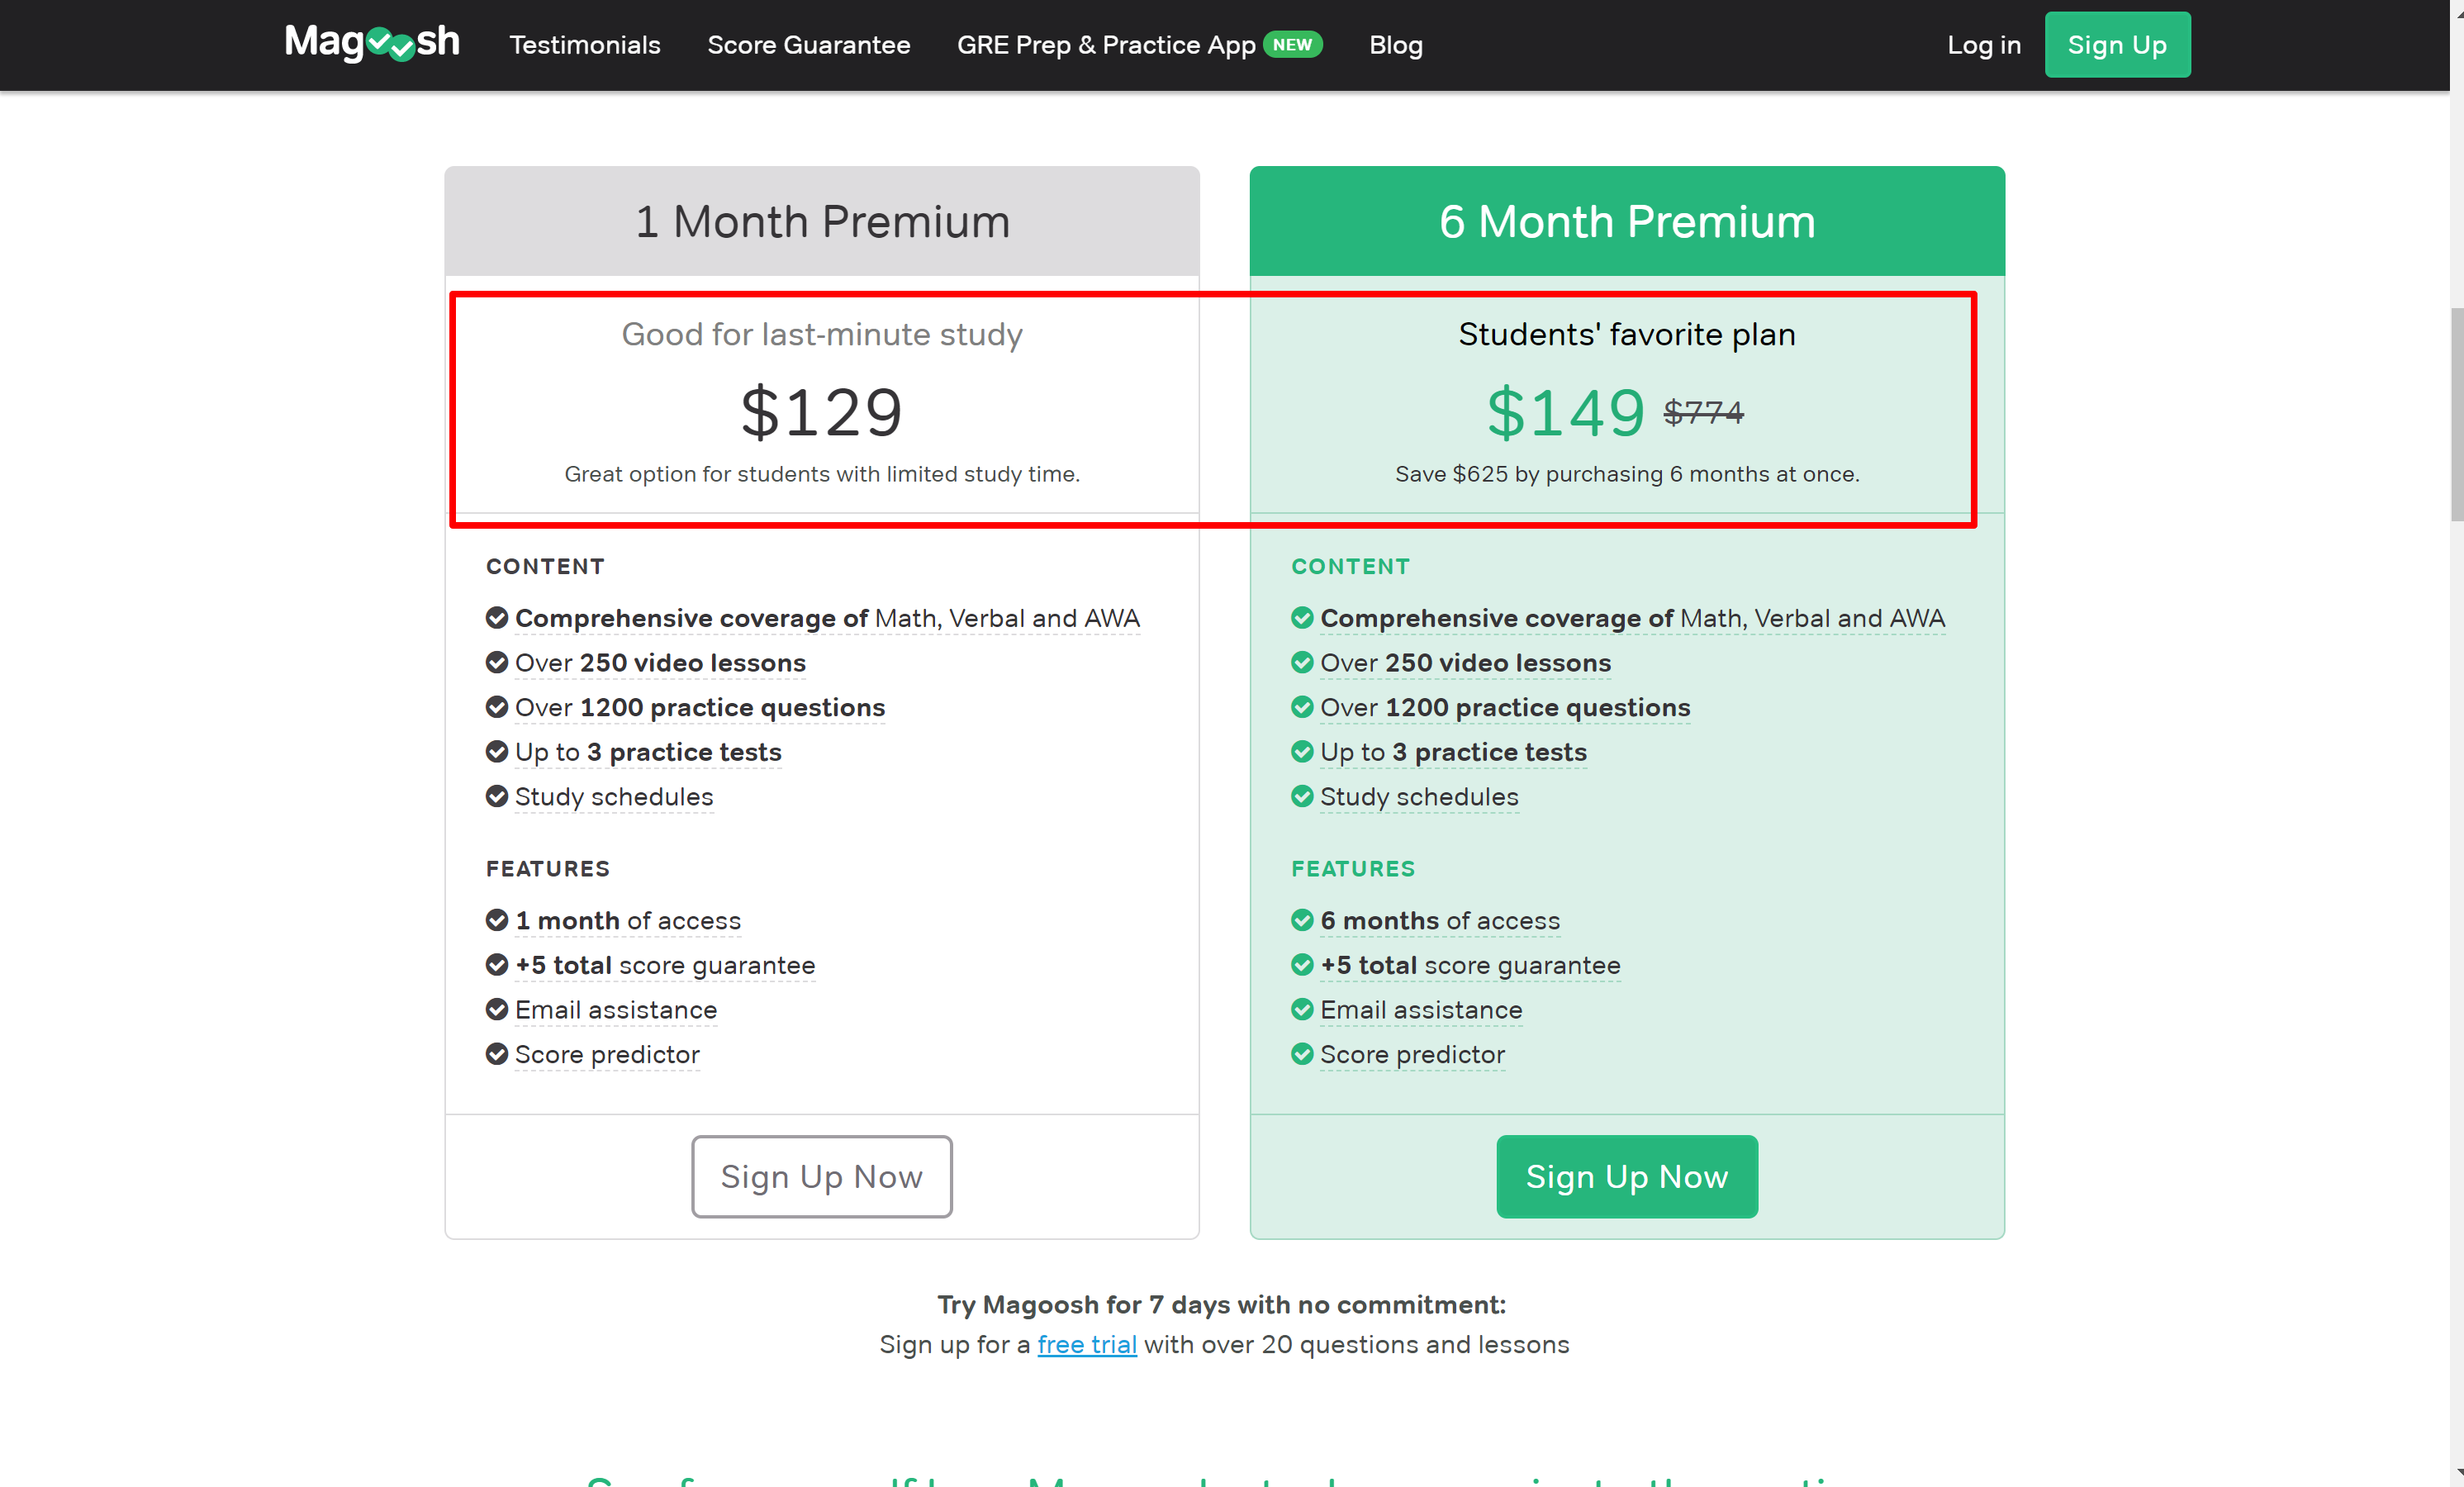
Task: Select the checkmark beside 1 month of access
Action: pyautogui.click(x=497, y=920)
